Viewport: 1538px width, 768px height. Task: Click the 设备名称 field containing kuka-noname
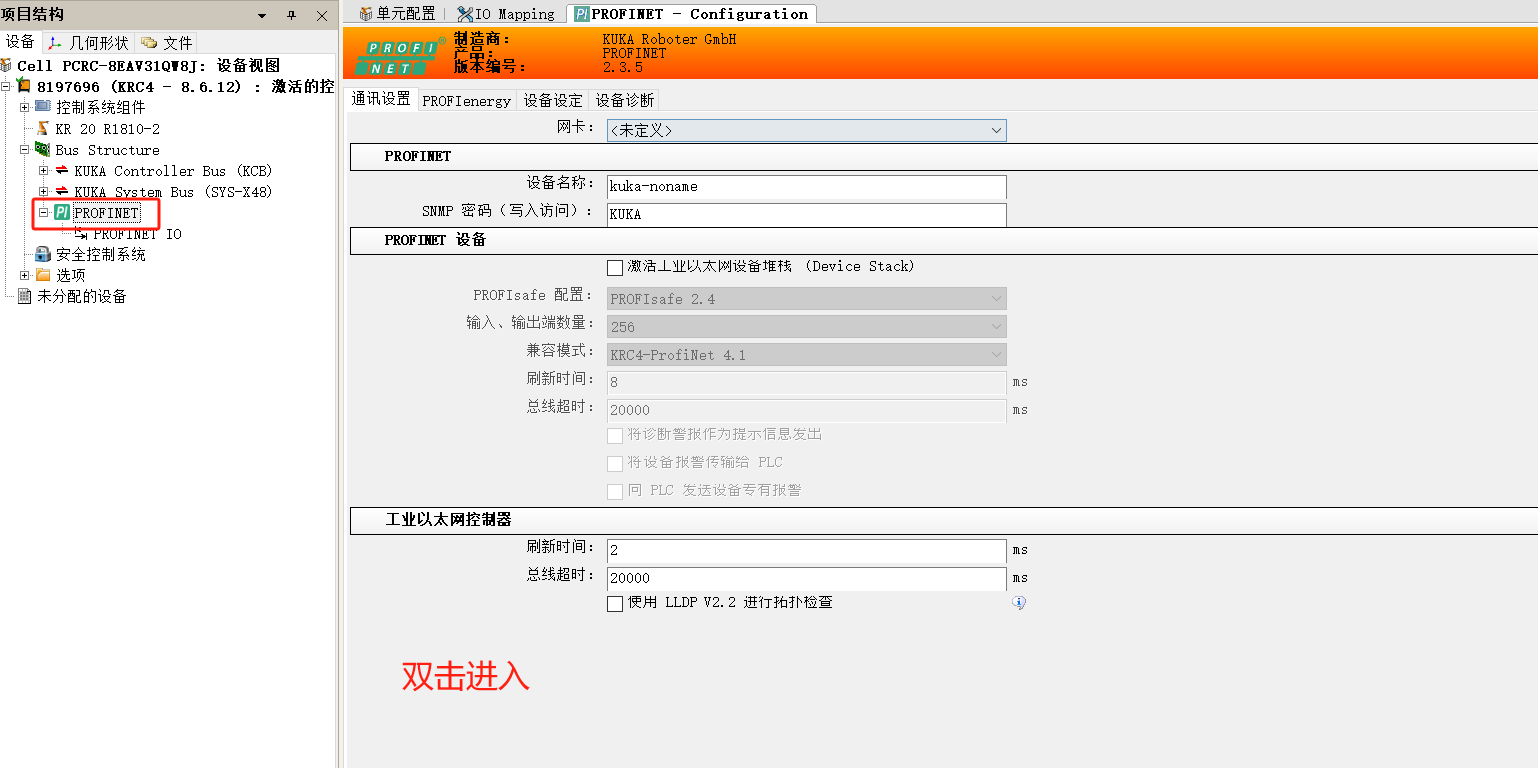(x=806, y=187)
